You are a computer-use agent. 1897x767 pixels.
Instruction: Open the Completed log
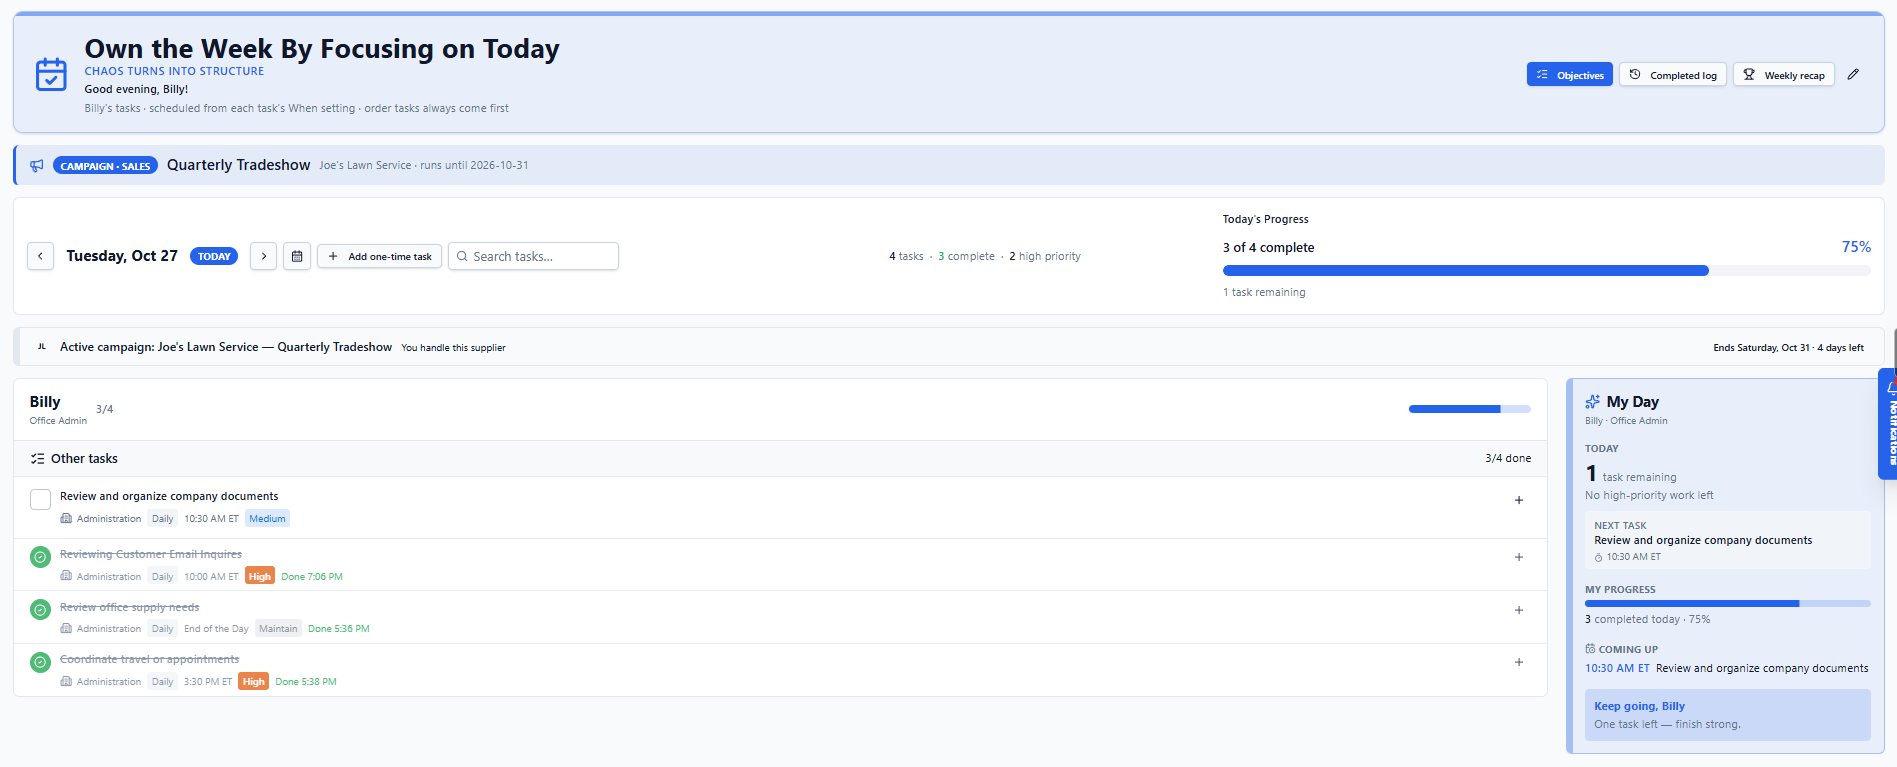pos(1672,75)
